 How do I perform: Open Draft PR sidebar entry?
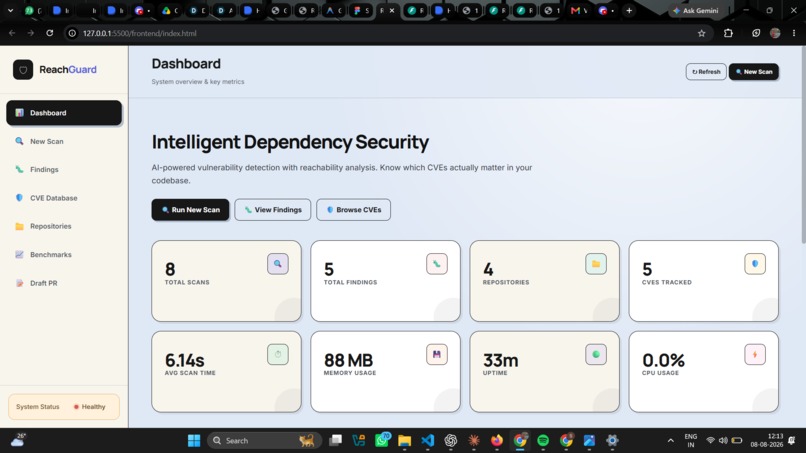(64, 283)
